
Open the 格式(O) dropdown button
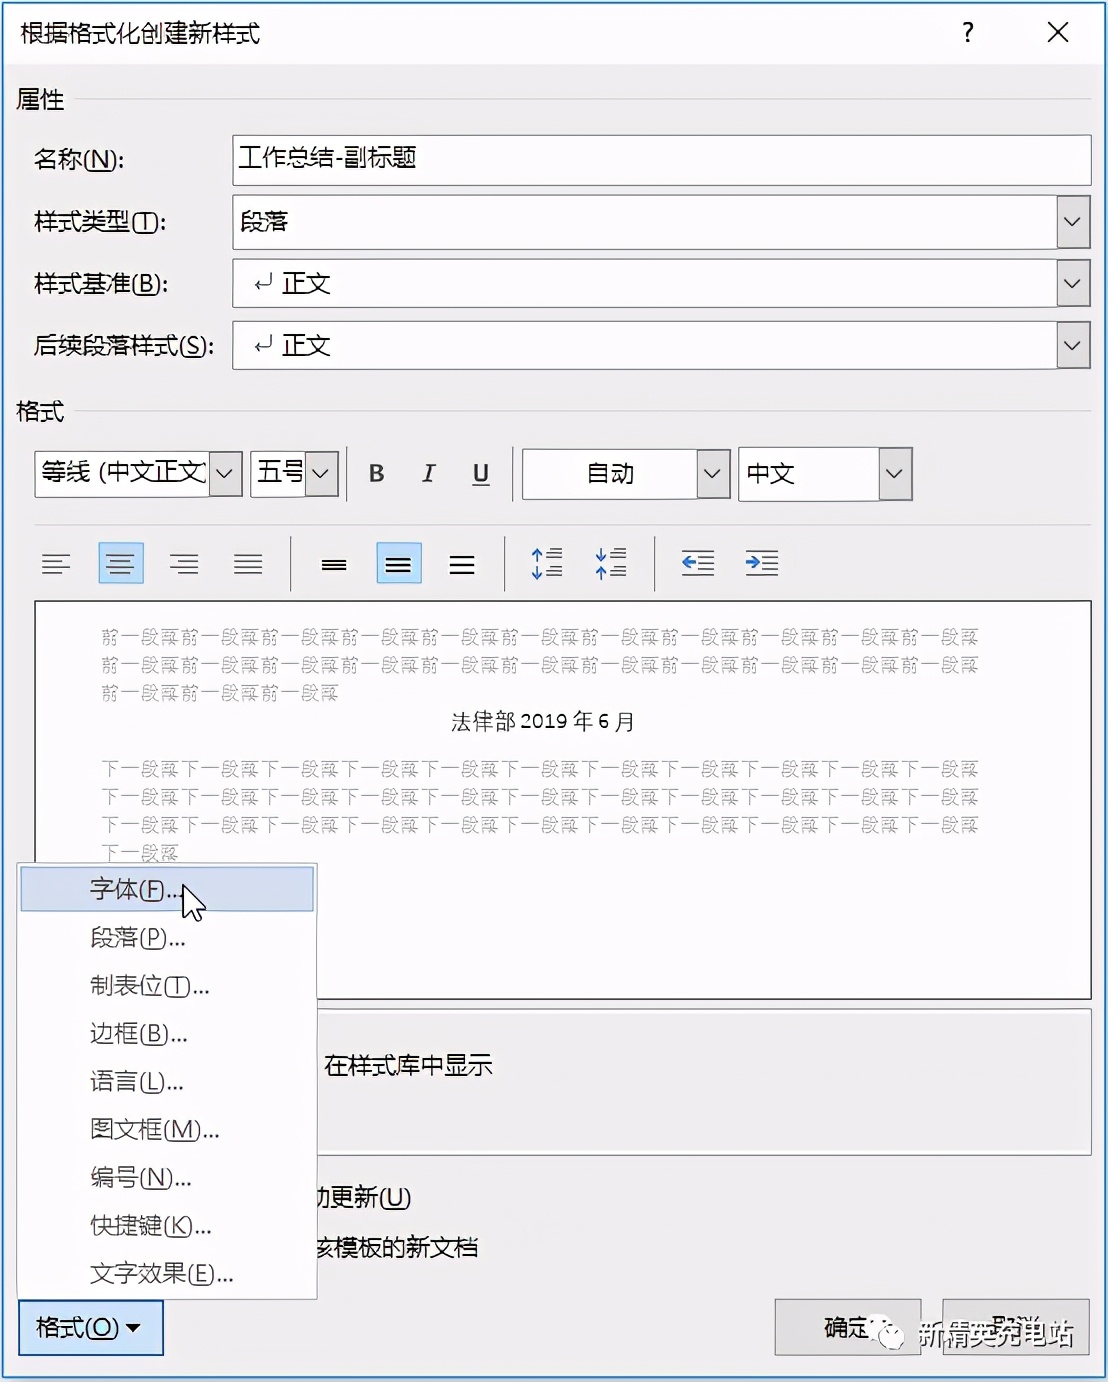91,1328
